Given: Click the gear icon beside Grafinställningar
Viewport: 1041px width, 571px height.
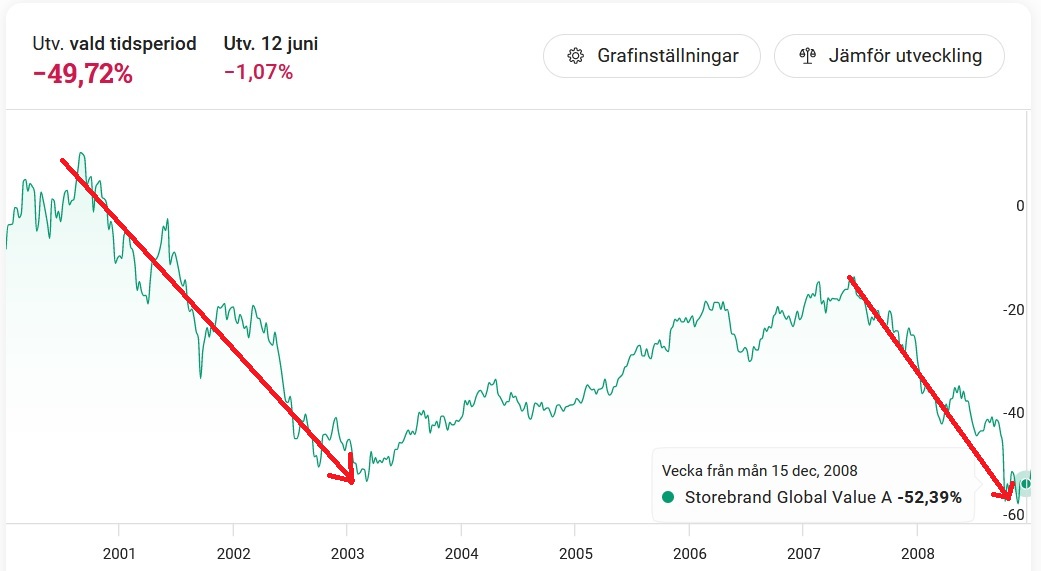Looking at the screenshot, I should (x=575, y=56).
